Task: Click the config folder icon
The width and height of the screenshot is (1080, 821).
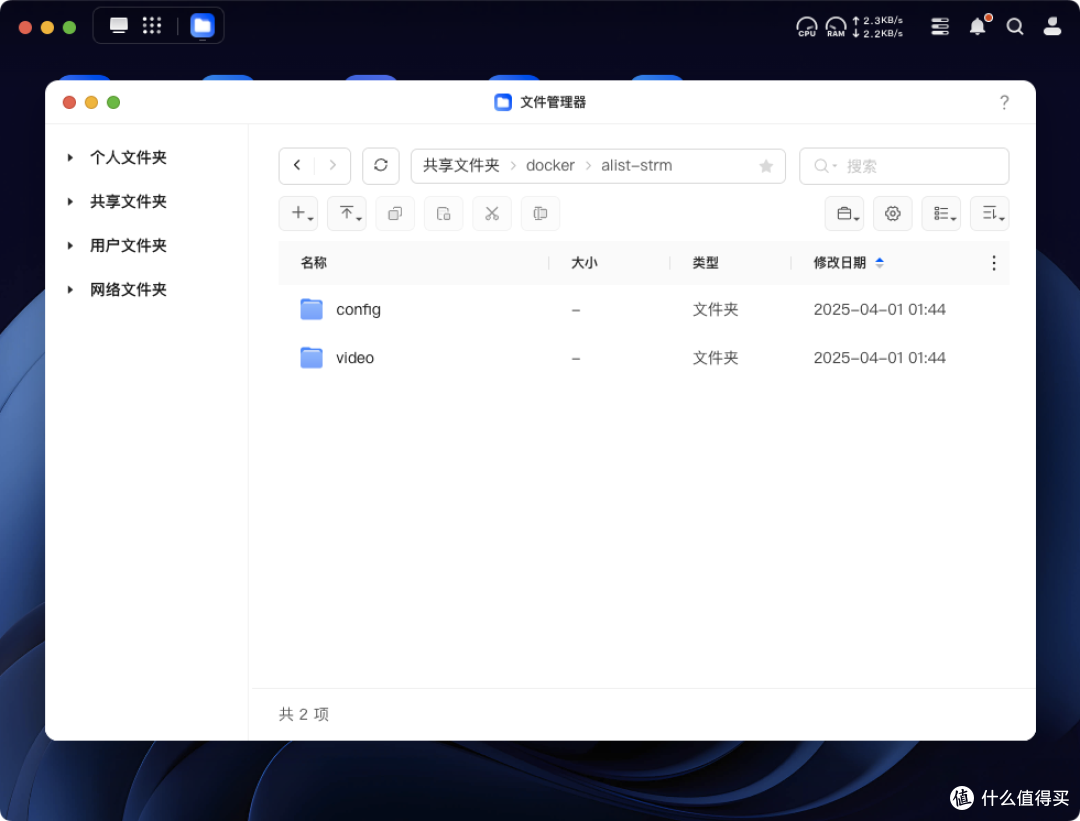Action: [311, 309]
